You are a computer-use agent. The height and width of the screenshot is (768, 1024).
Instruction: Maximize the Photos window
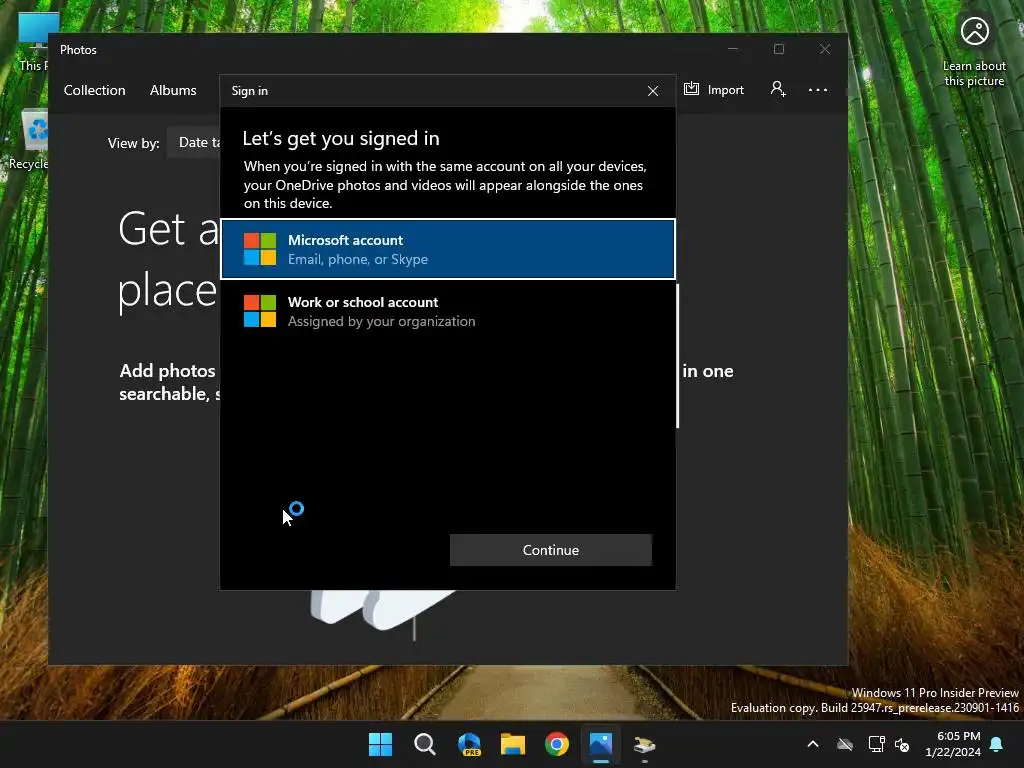coord(778,49)
